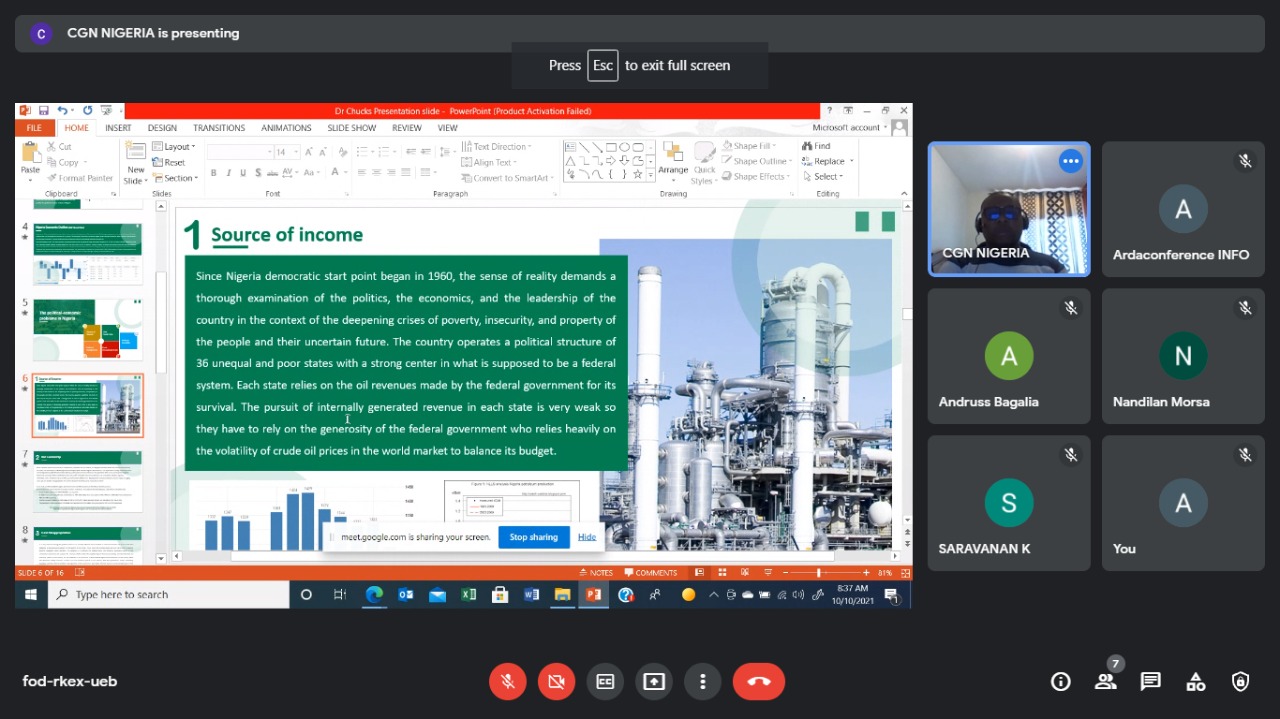The height and width of the screenshot is (719, 1280).
Task: Open the Layout dropdown
Action: coord(174,147)
